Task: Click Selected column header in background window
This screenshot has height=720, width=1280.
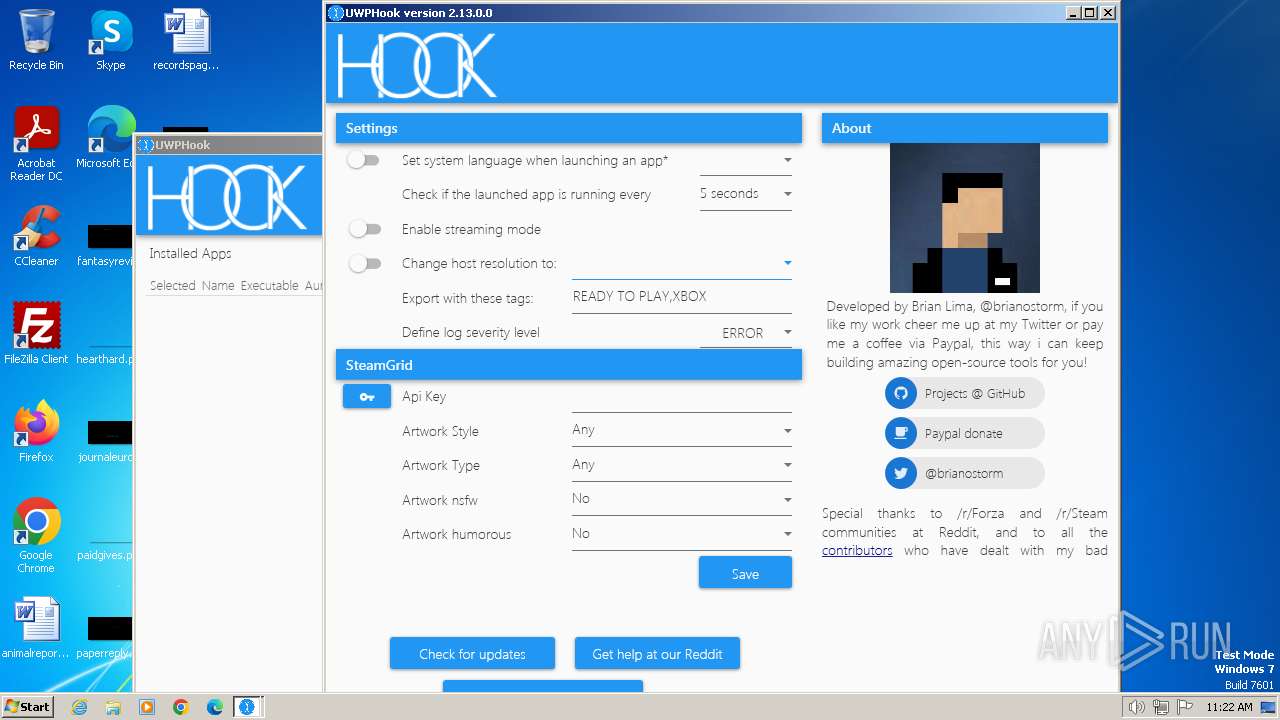Action: (172, 285)
